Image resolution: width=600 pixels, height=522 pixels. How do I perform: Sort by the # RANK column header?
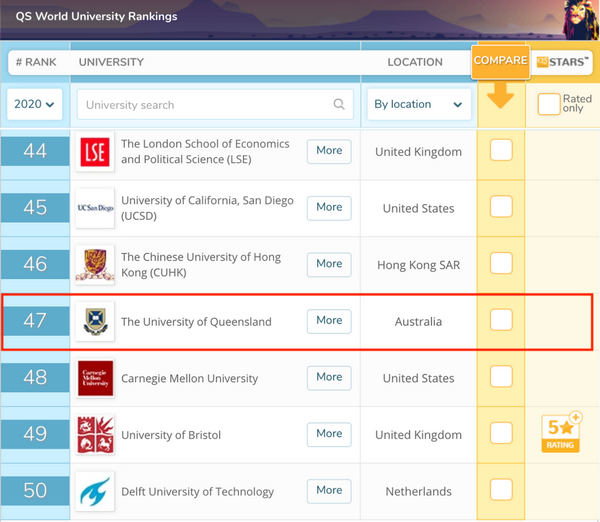pyautogui.click(x=35, y=62)
